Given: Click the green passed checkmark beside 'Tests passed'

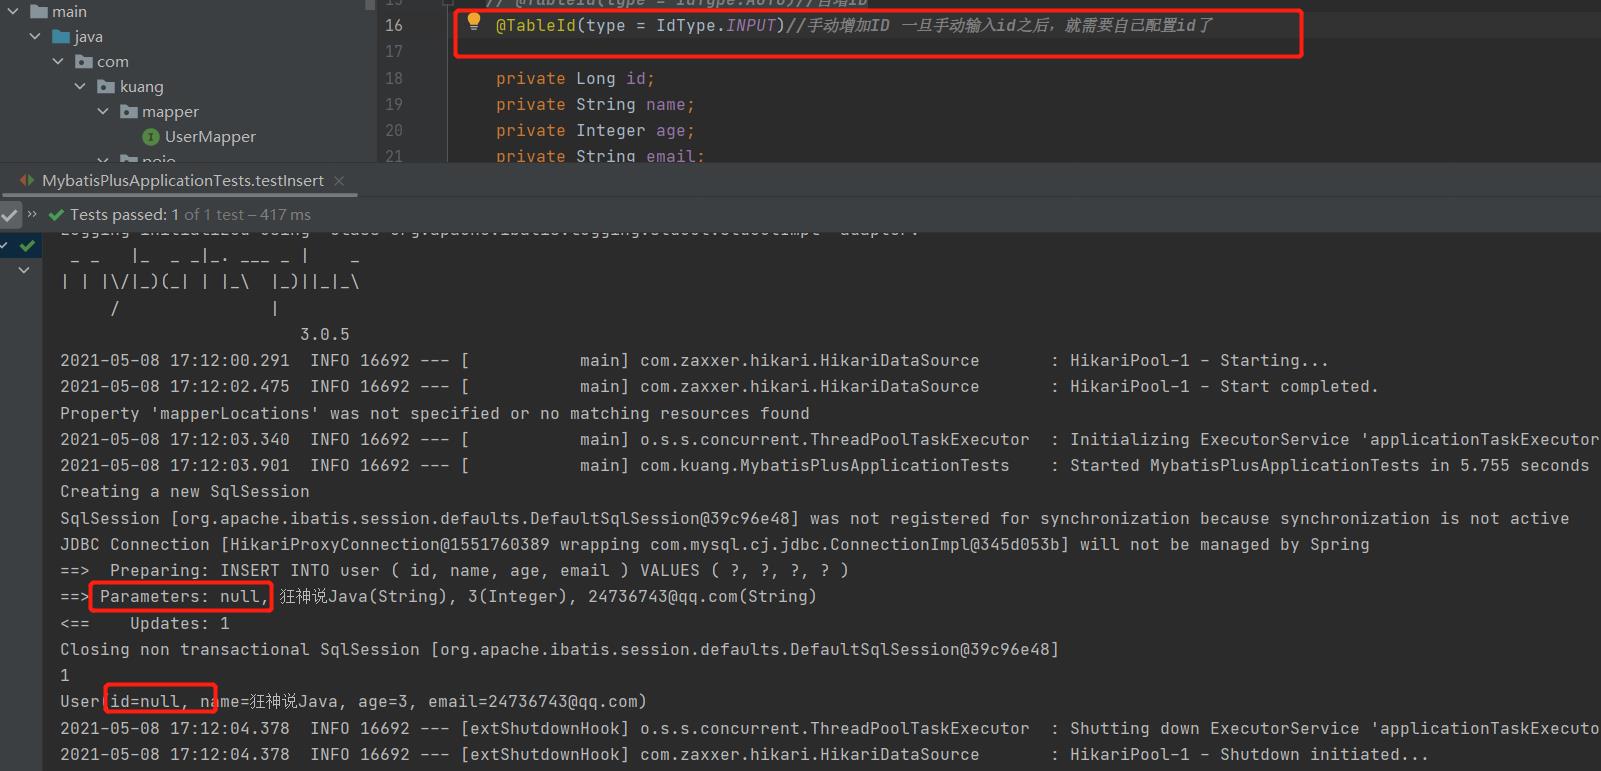Looking at the screenshot, I should tap(57, 215).
